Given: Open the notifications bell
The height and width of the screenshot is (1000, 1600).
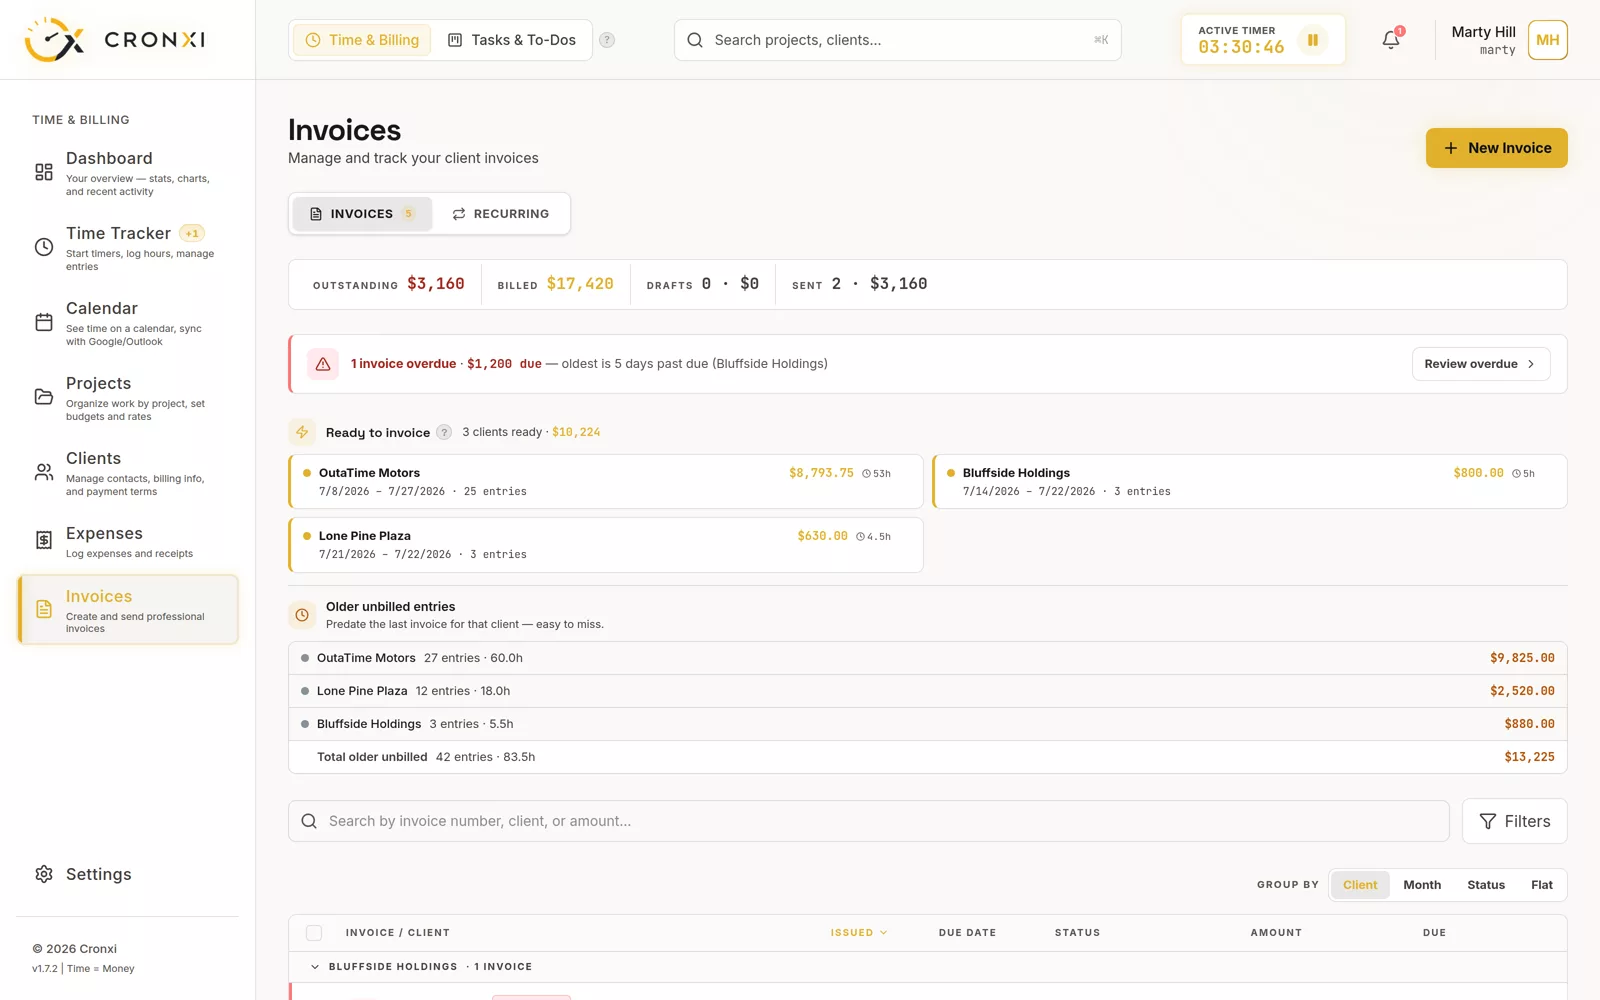Looking at the screenshot, I should click(x=1391, y=40).
